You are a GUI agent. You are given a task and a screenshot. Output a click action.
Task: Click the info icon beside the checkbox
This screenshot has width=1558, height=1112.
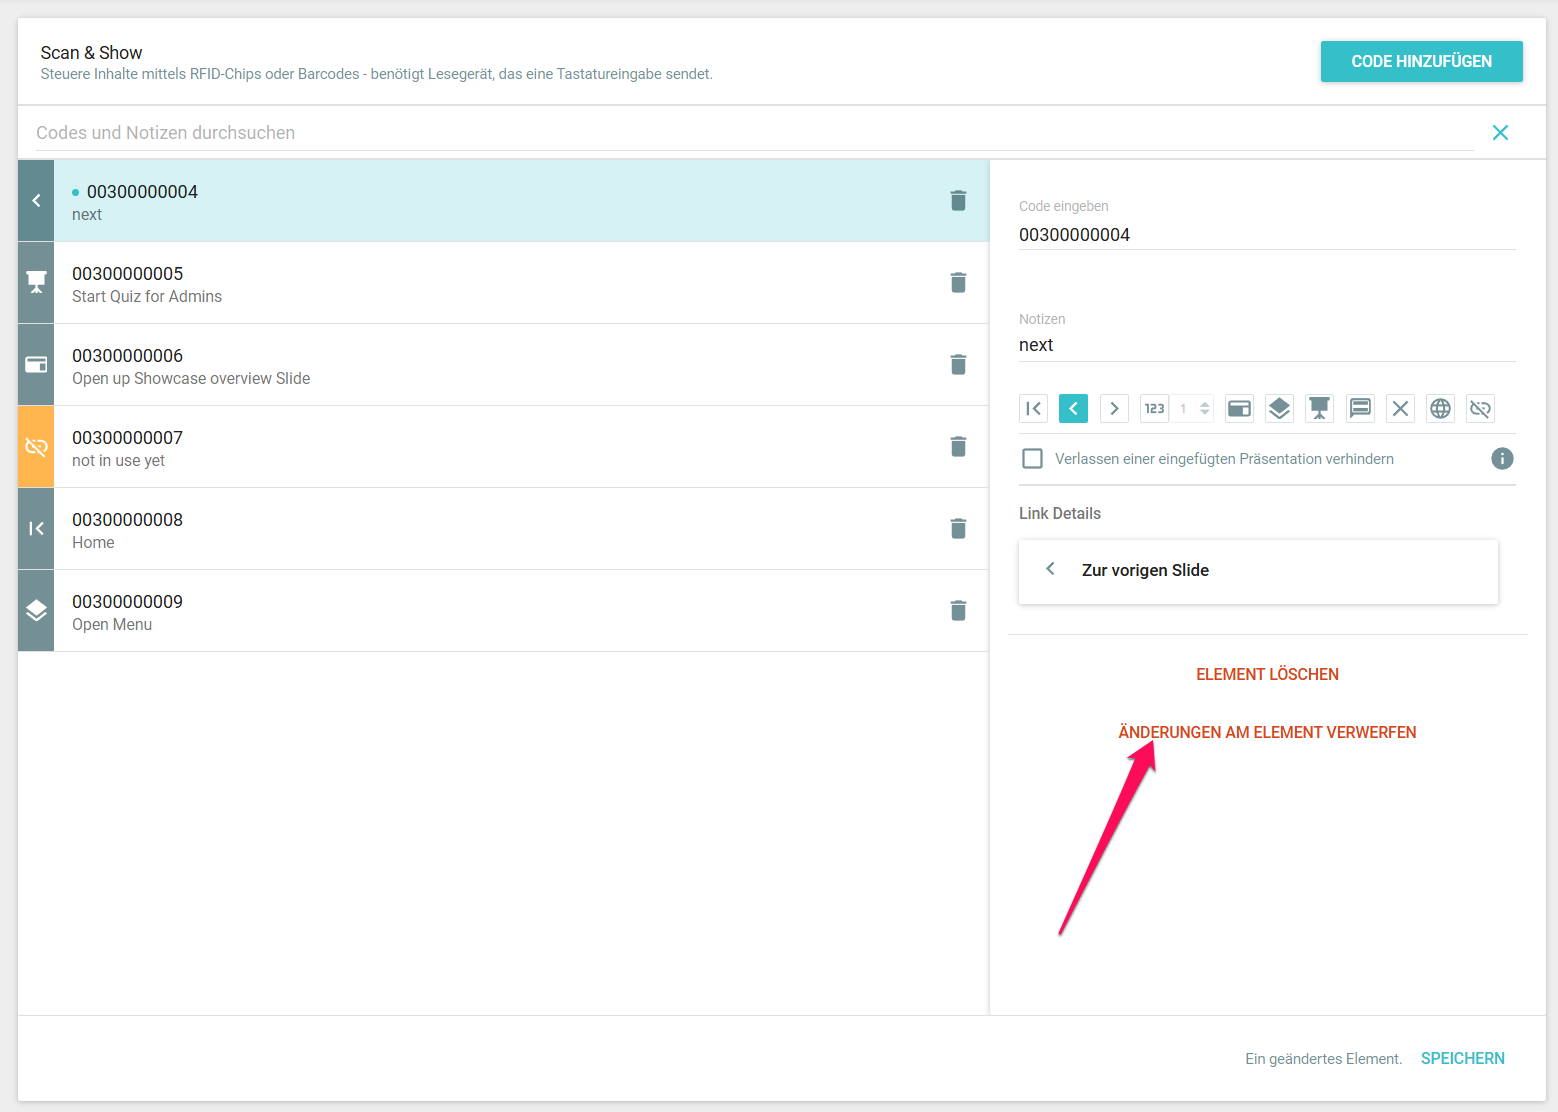pos(1502,459)
